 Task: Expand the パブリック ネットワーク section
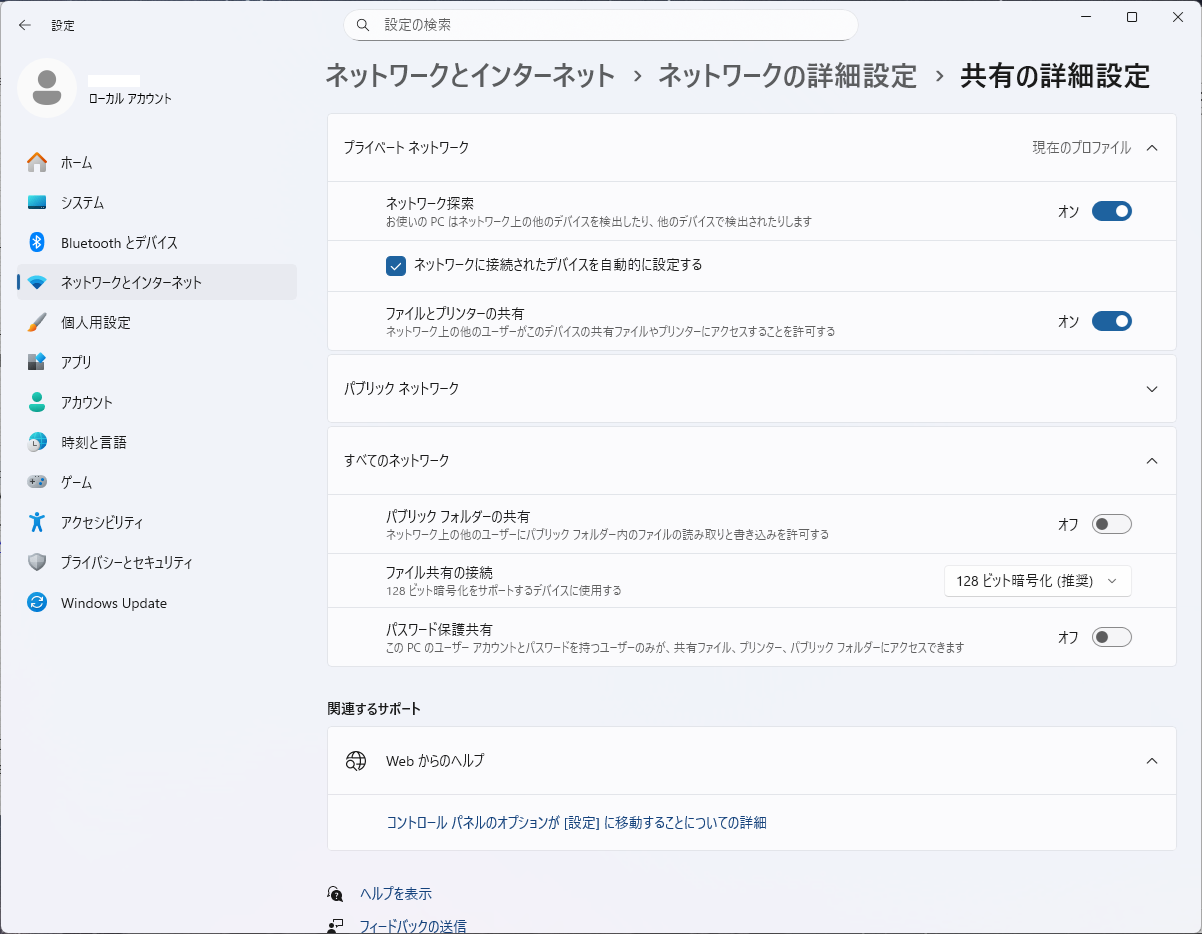click(1151, 388)
